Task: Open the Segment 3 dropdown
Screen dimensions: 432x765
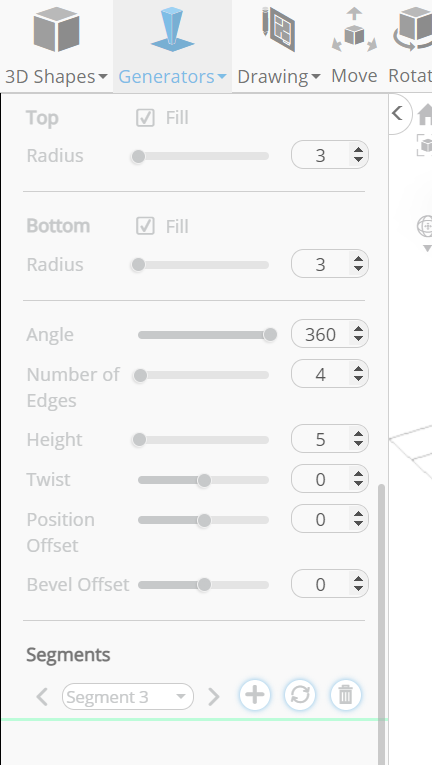Action: coord(128,697)
